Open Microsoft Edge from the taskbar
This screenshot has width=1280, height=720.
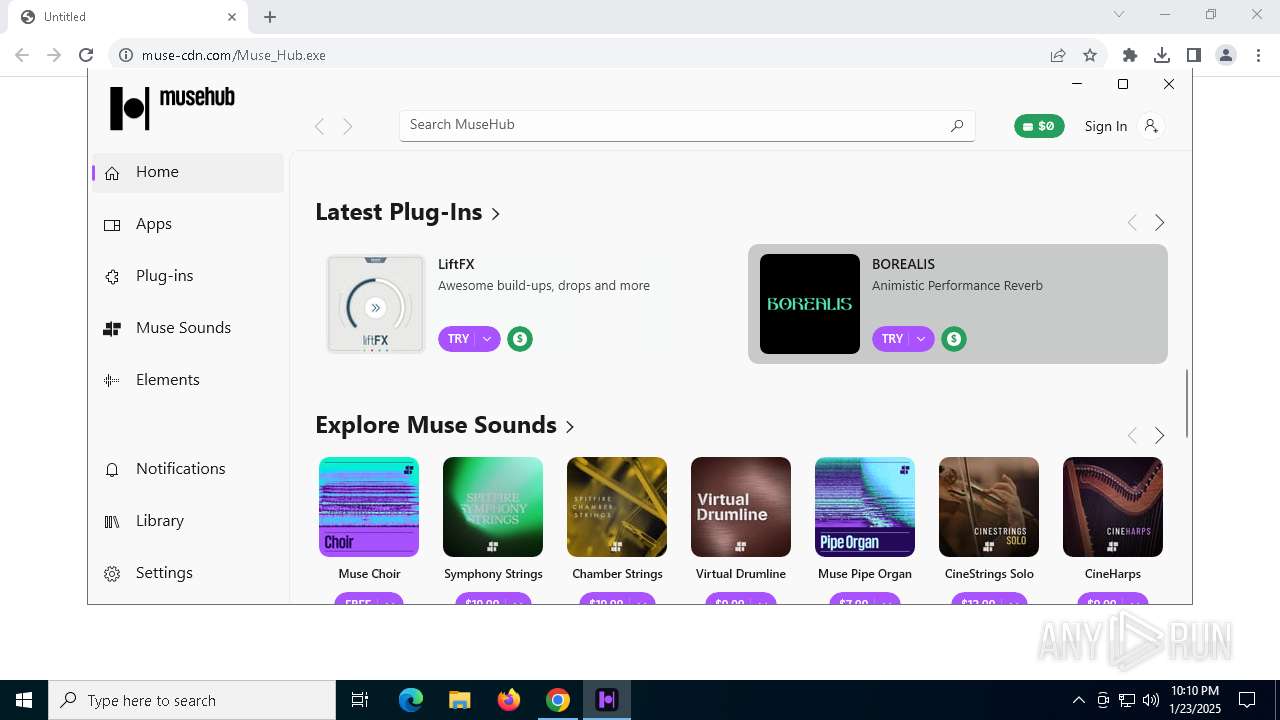[411, 700]
